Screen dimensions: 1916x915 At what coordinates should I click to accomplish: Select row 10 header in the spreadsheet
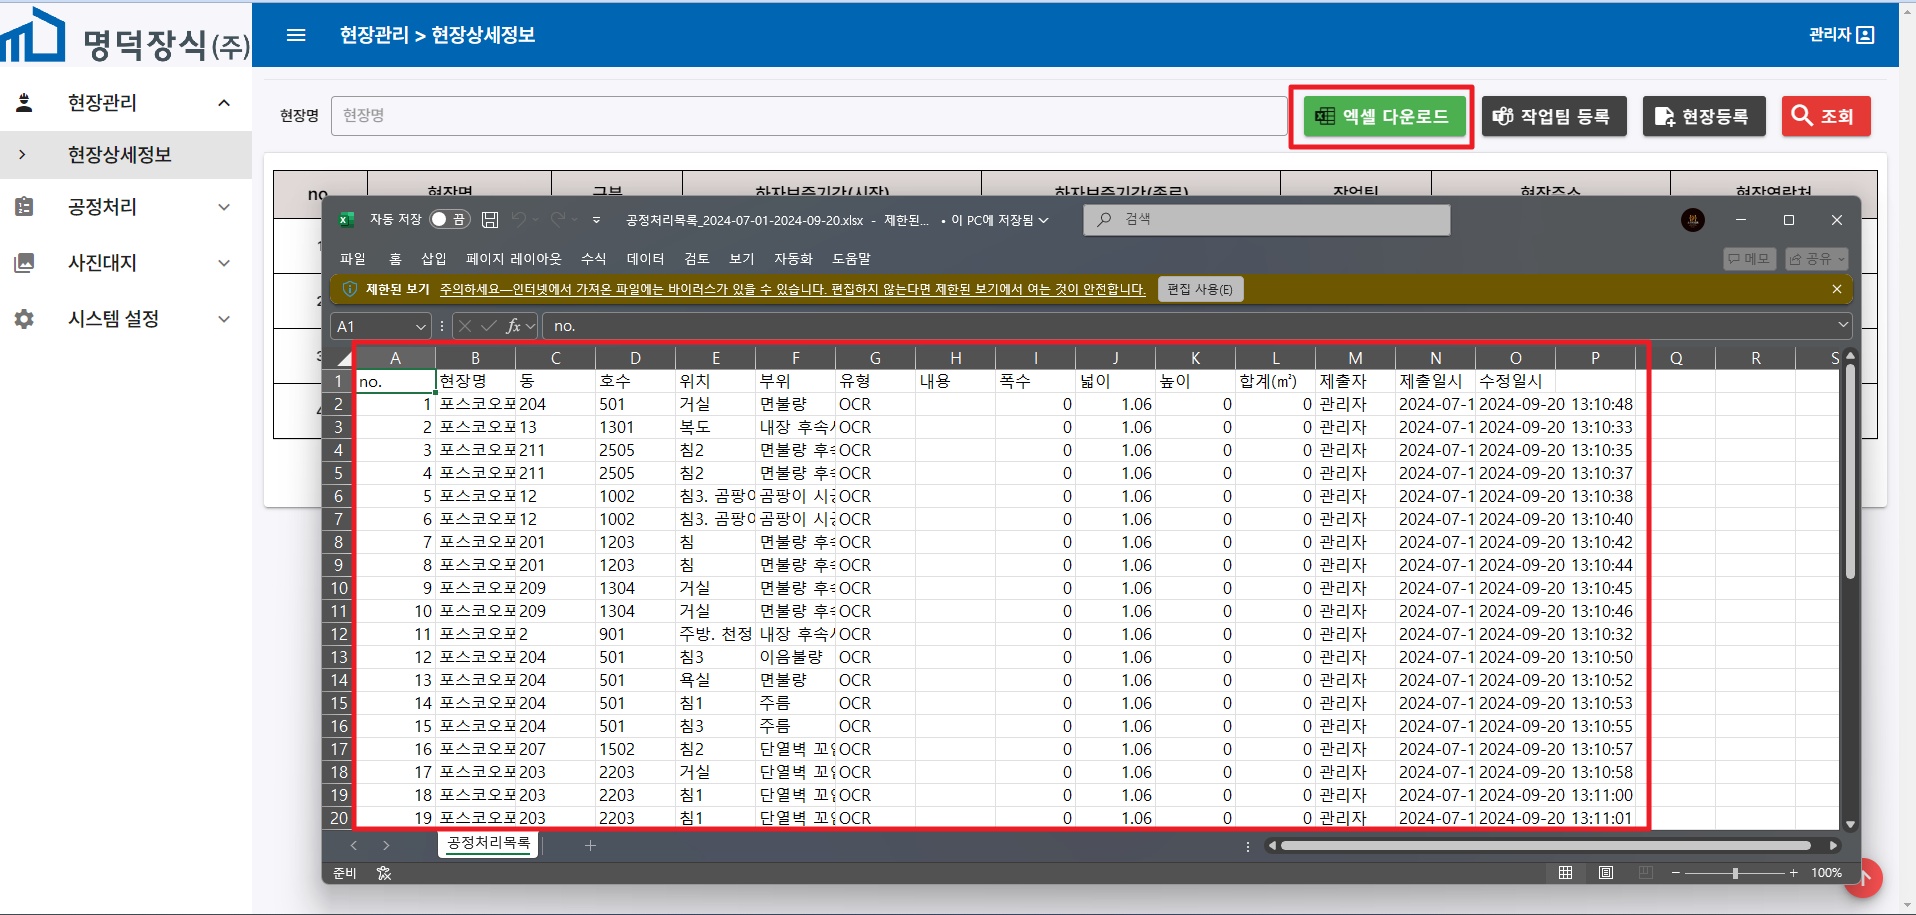(339, 588)
